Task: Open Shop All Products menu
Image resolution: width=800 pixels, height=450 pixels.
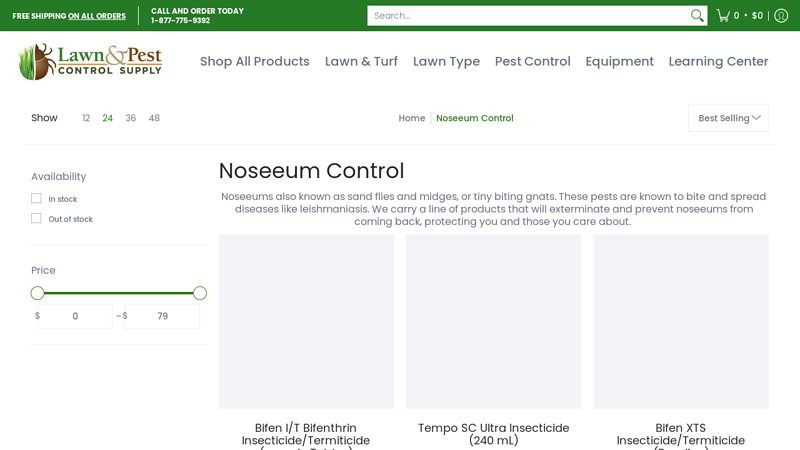Action: tap(255, 61)
